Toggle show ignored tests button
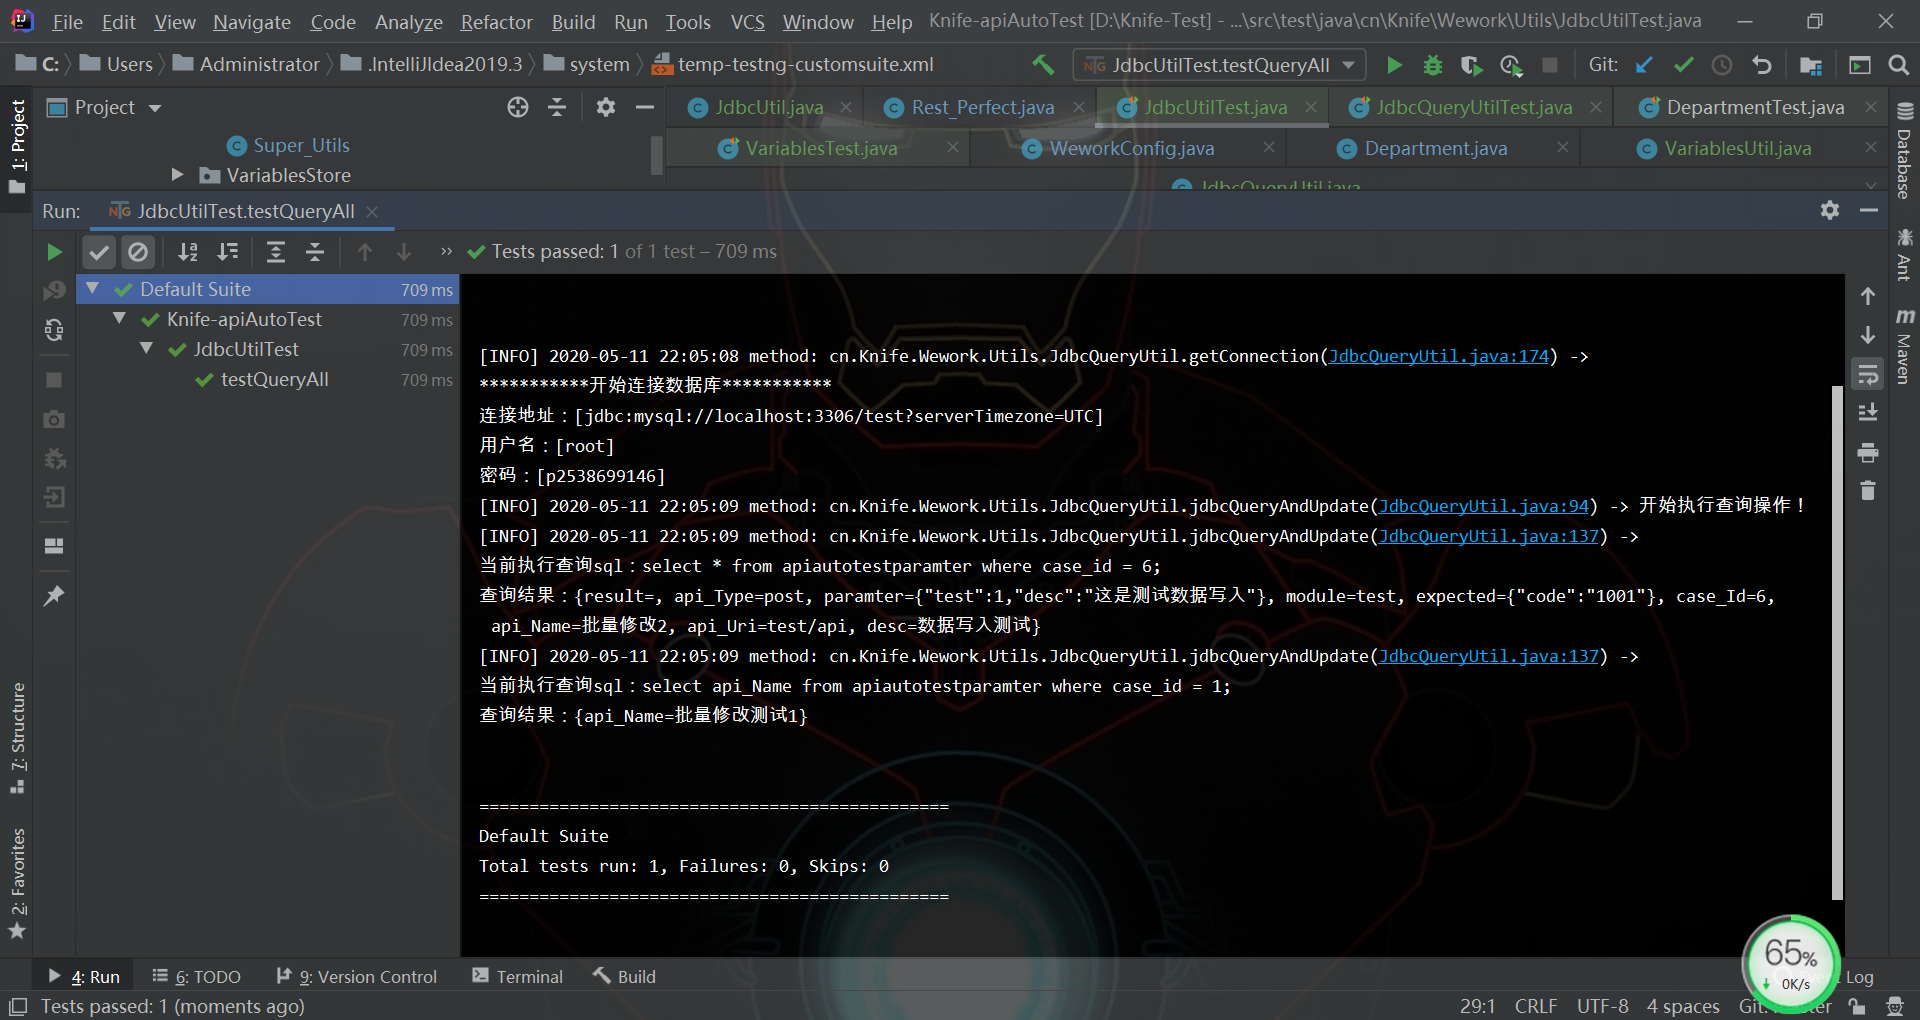The height and width of the screenshot is (1020, 1920). [x=138, y=252]
